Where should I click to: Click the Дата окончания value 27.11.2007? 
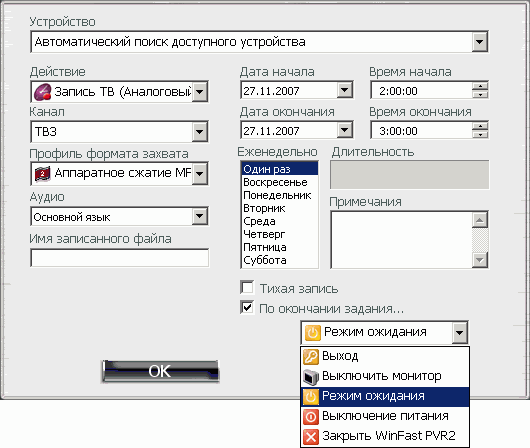(271, 131)
